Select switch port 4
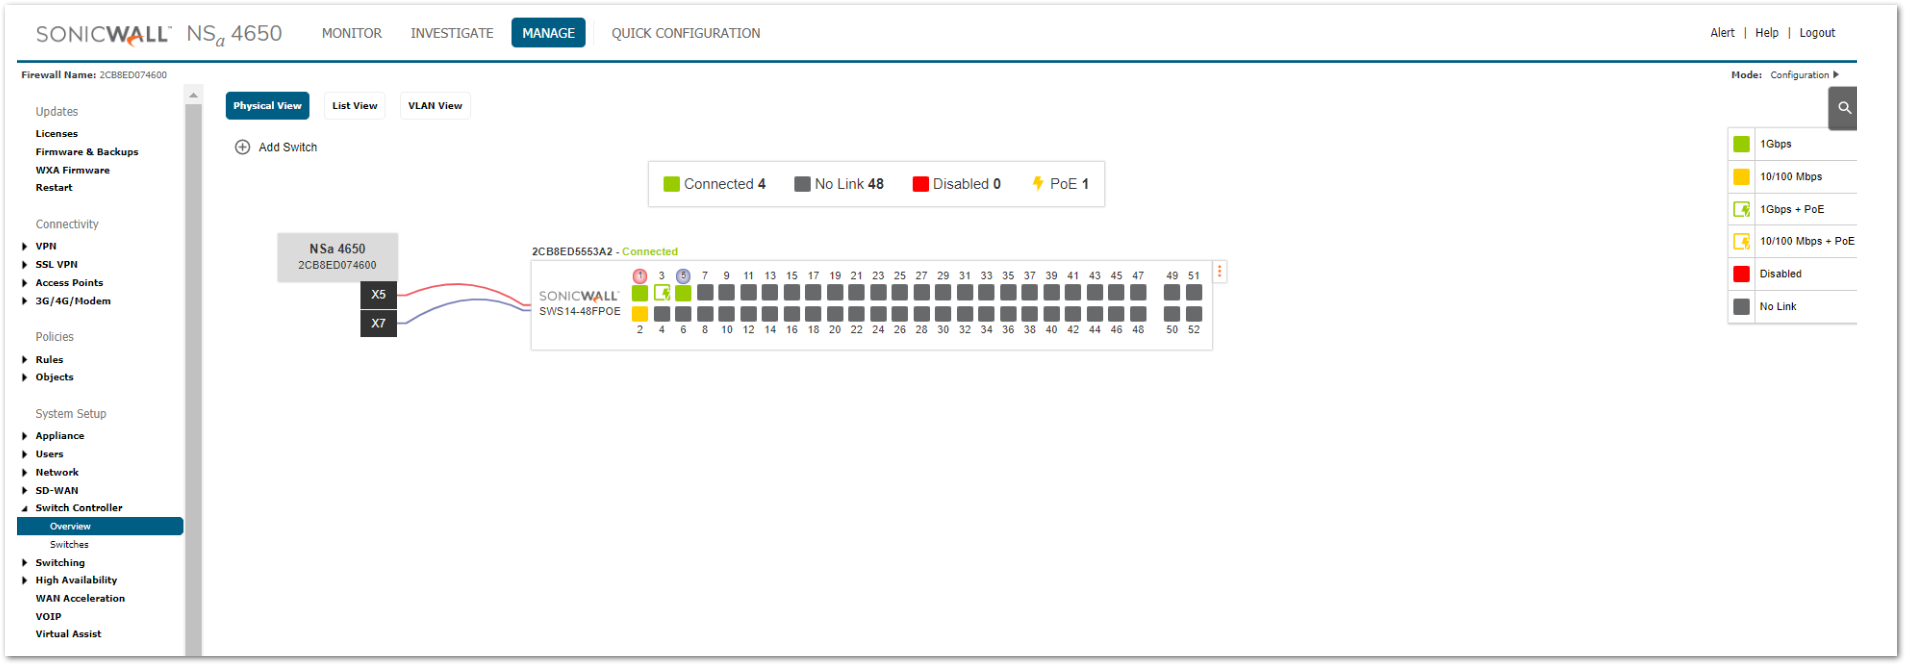 tap(662, 314)
